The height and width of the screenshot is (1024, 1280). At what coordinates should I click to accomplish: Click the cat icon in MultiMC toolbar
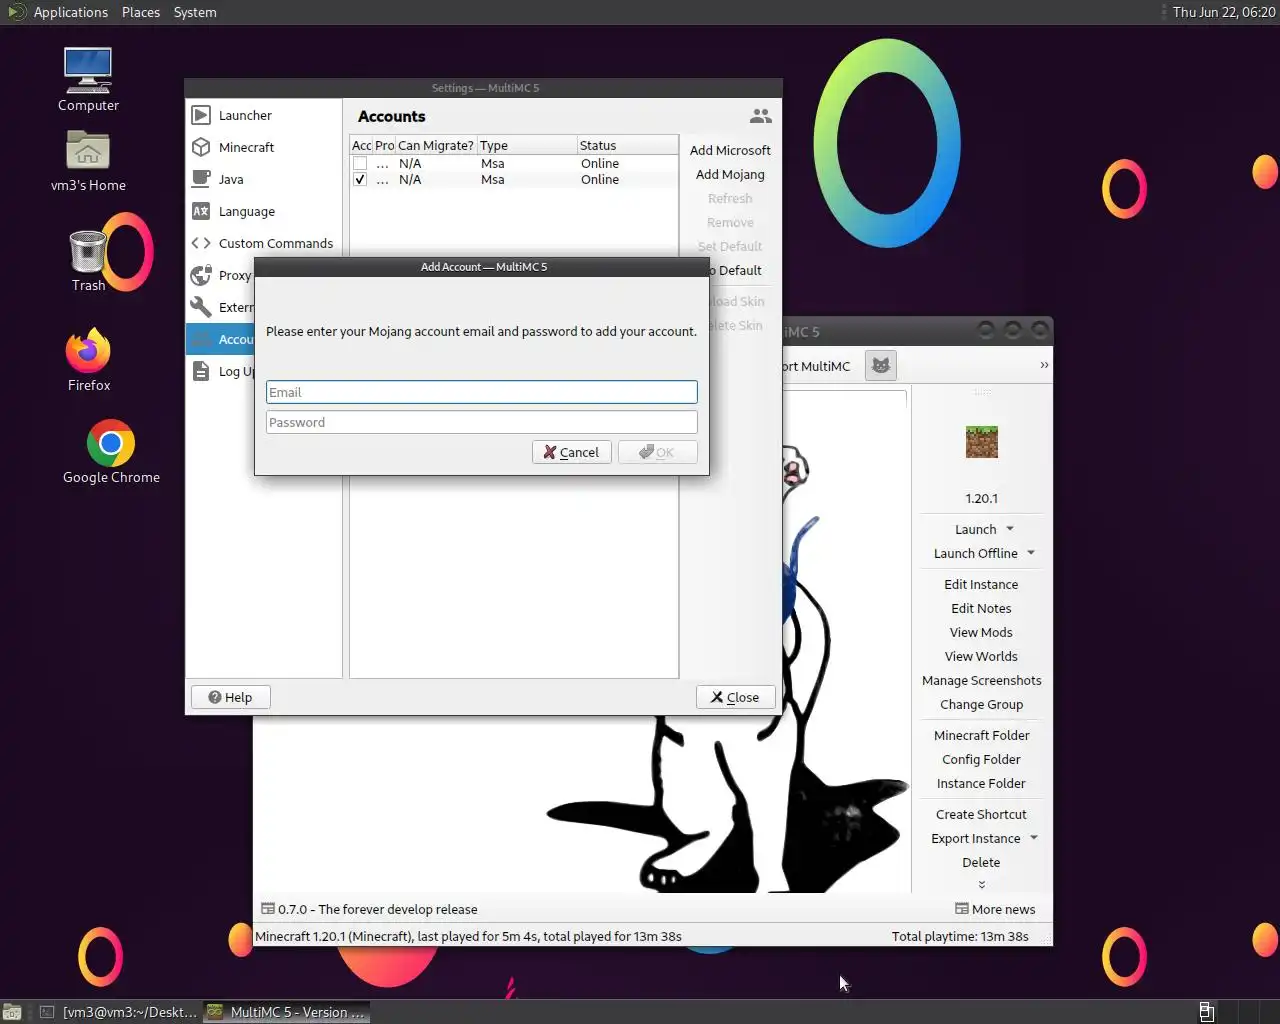[881, 366]
